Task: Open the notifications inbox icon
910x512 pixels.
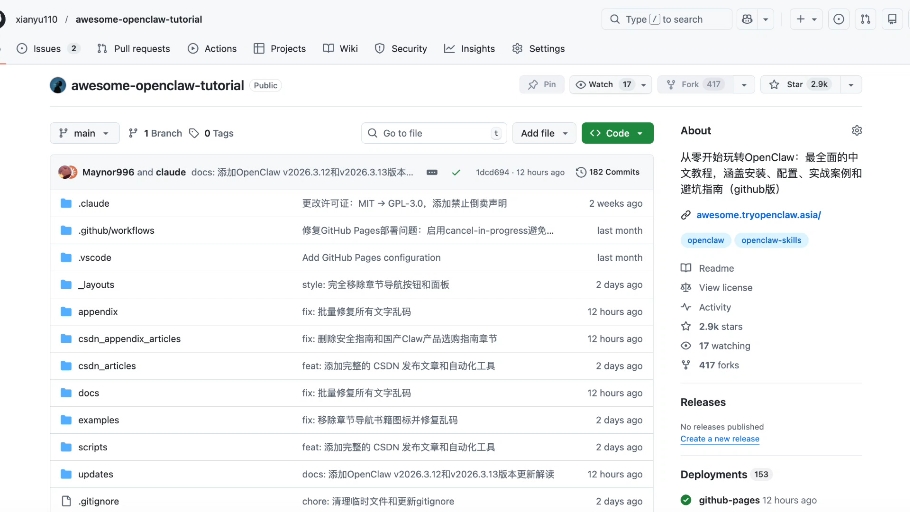Action: pyautogui.click(x=892, y=19)
